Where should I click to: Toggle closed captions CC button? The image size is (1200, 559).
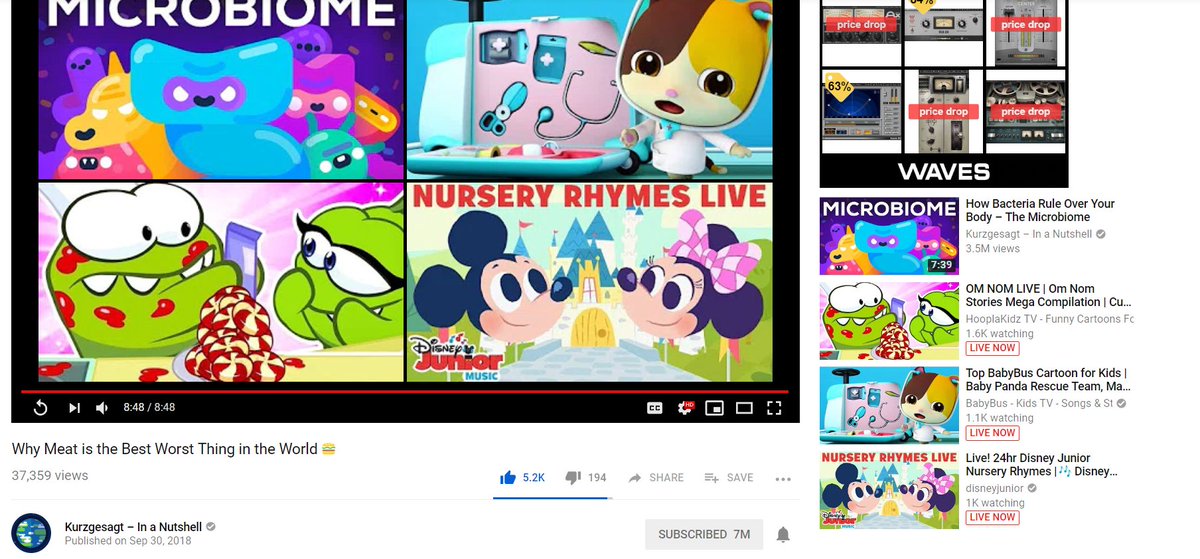pos(655,408)
